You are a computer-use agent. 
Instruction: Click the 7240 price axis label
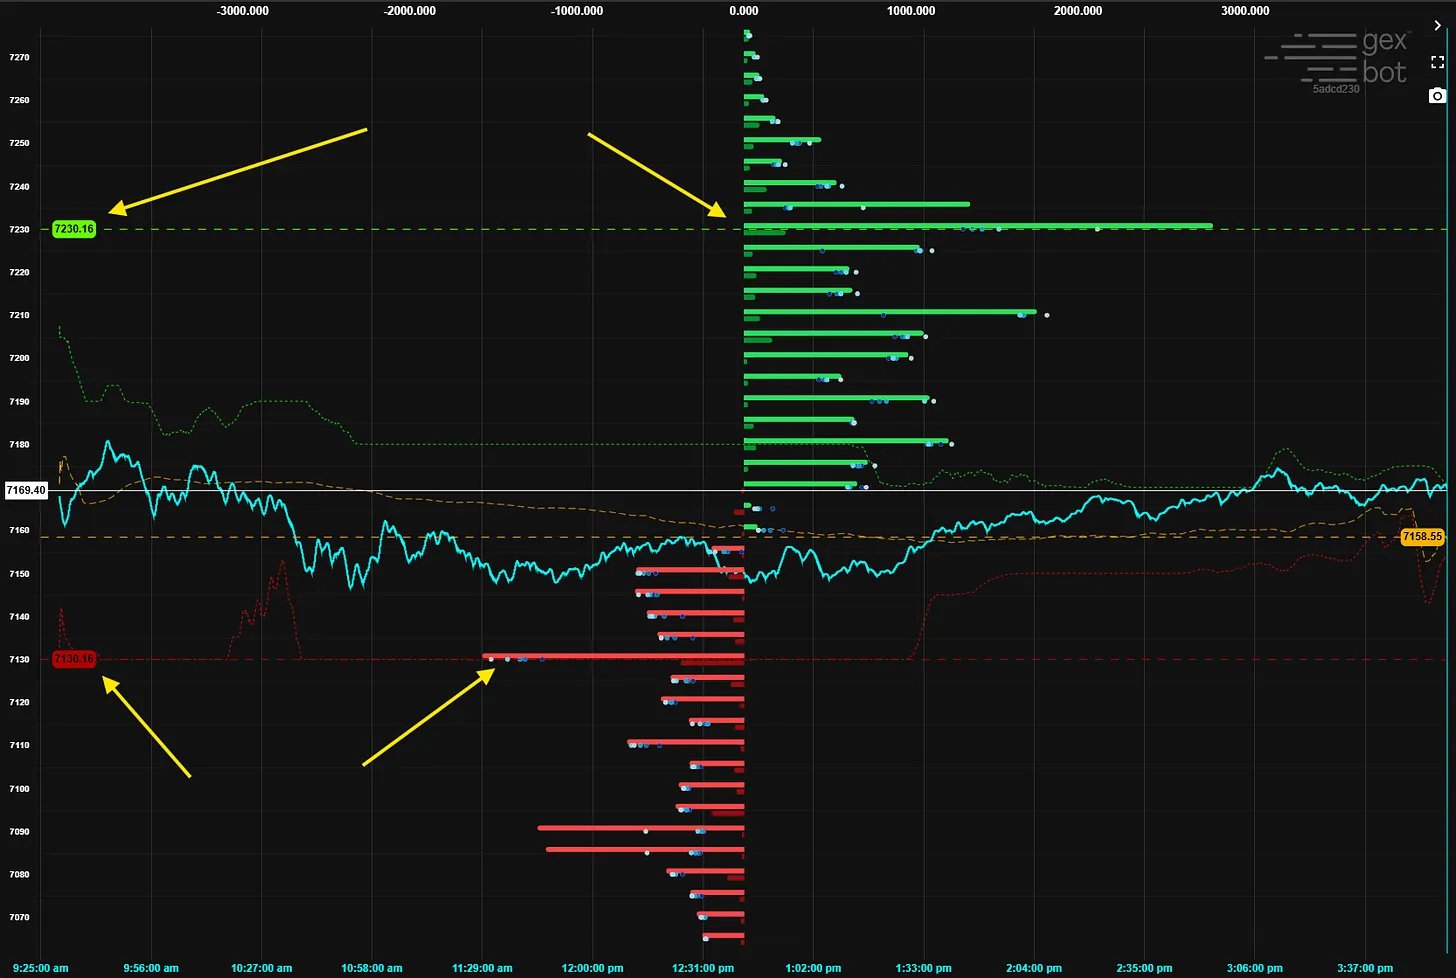click(x=19, y=186)
